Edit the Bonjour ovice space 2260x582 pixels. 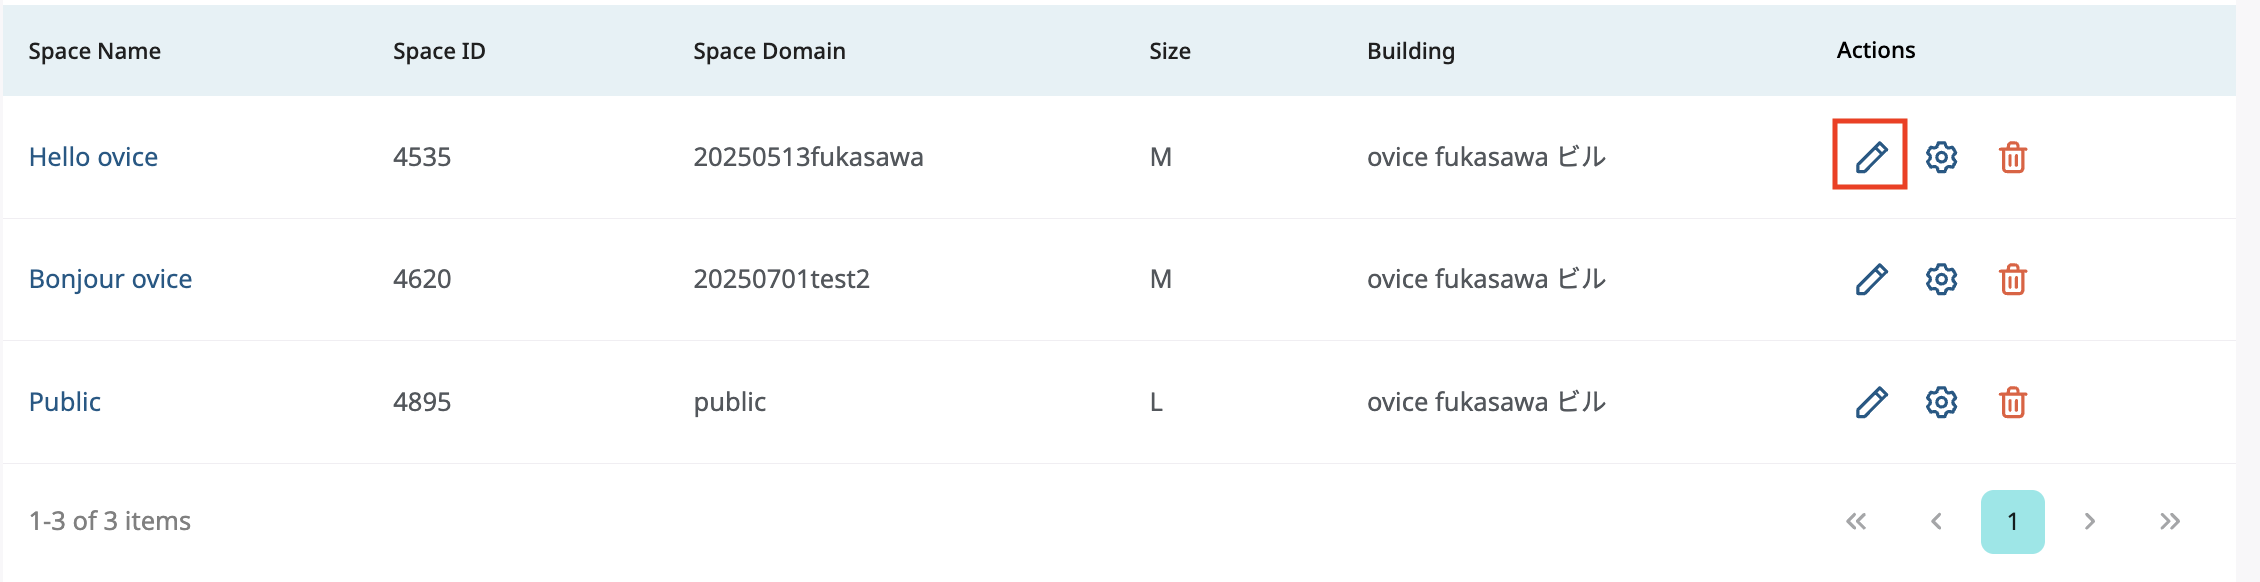click(1870, 279)
